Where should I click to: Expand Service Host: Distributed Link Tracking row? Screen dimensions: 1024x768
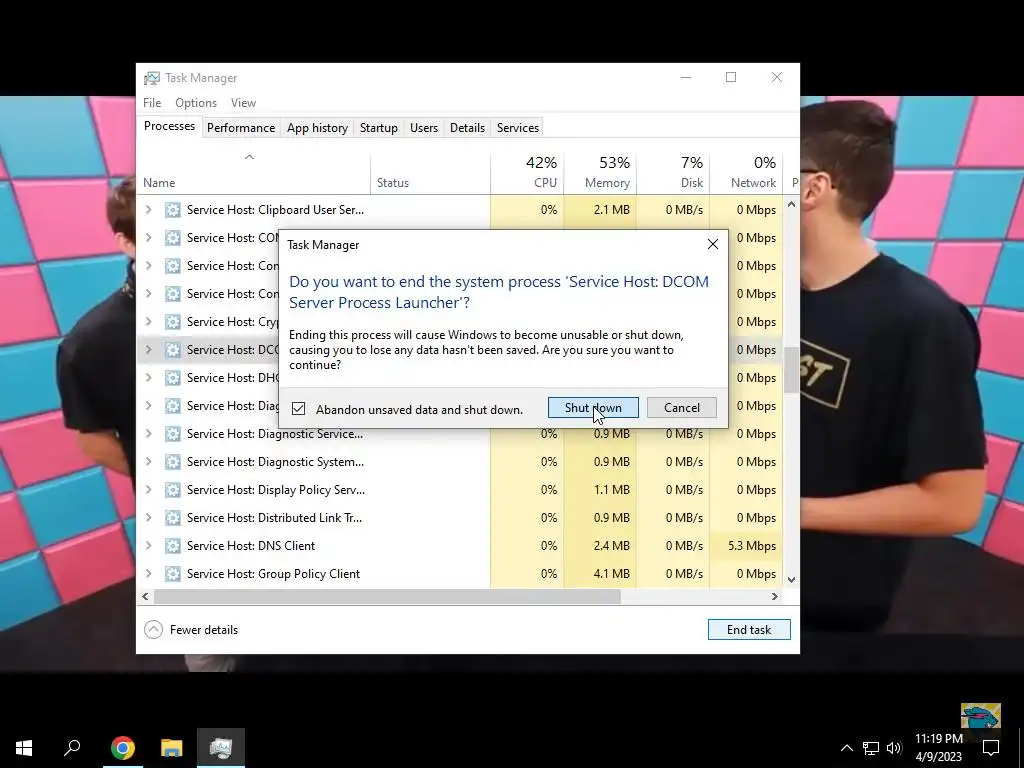pos(148,518)
